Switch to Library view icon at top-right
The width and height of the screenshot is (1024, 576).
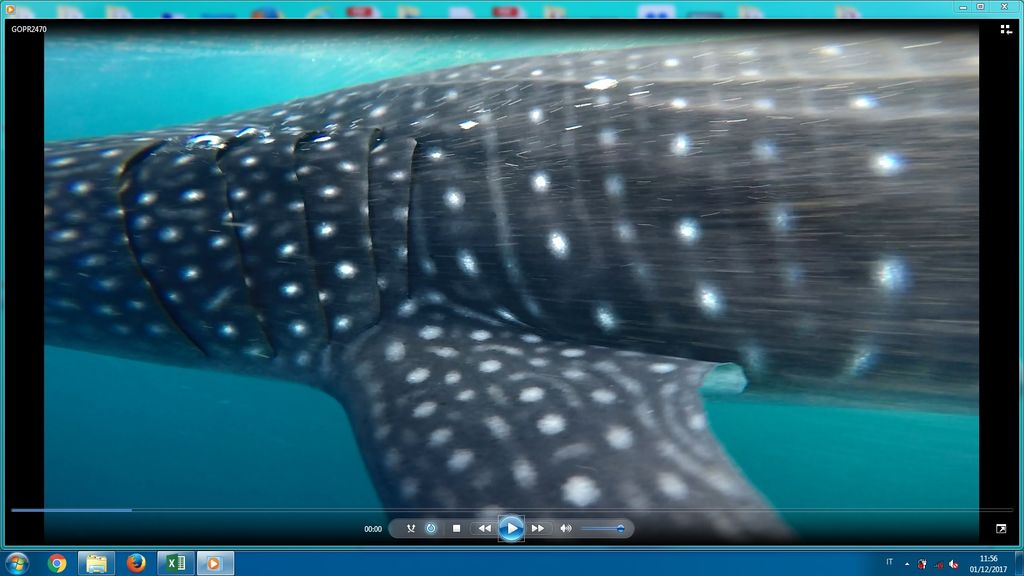pyautogui.click(x=1006, y=30)
